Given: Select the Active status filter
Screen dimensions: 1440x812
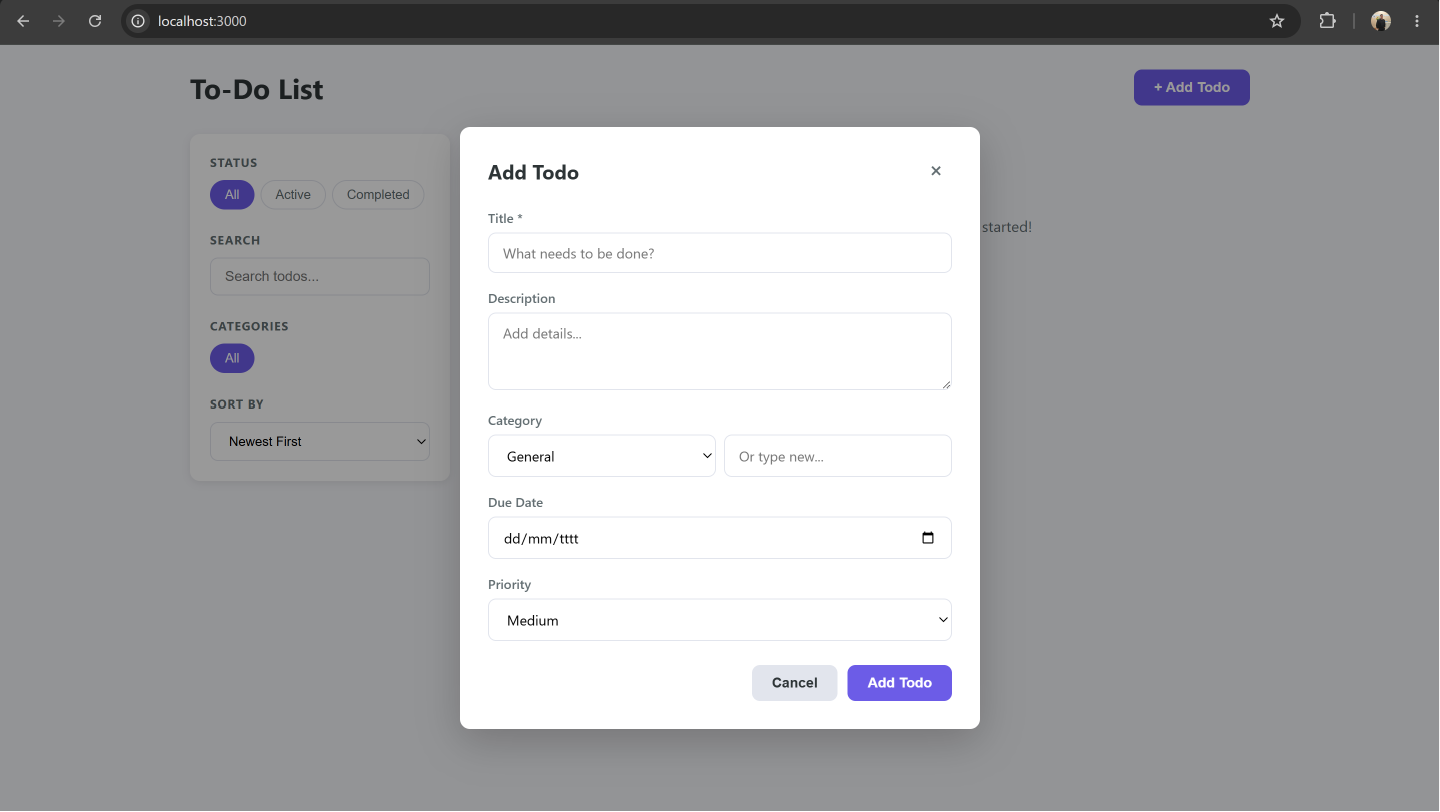Looking at the screenshot, I should pos(293,195).
